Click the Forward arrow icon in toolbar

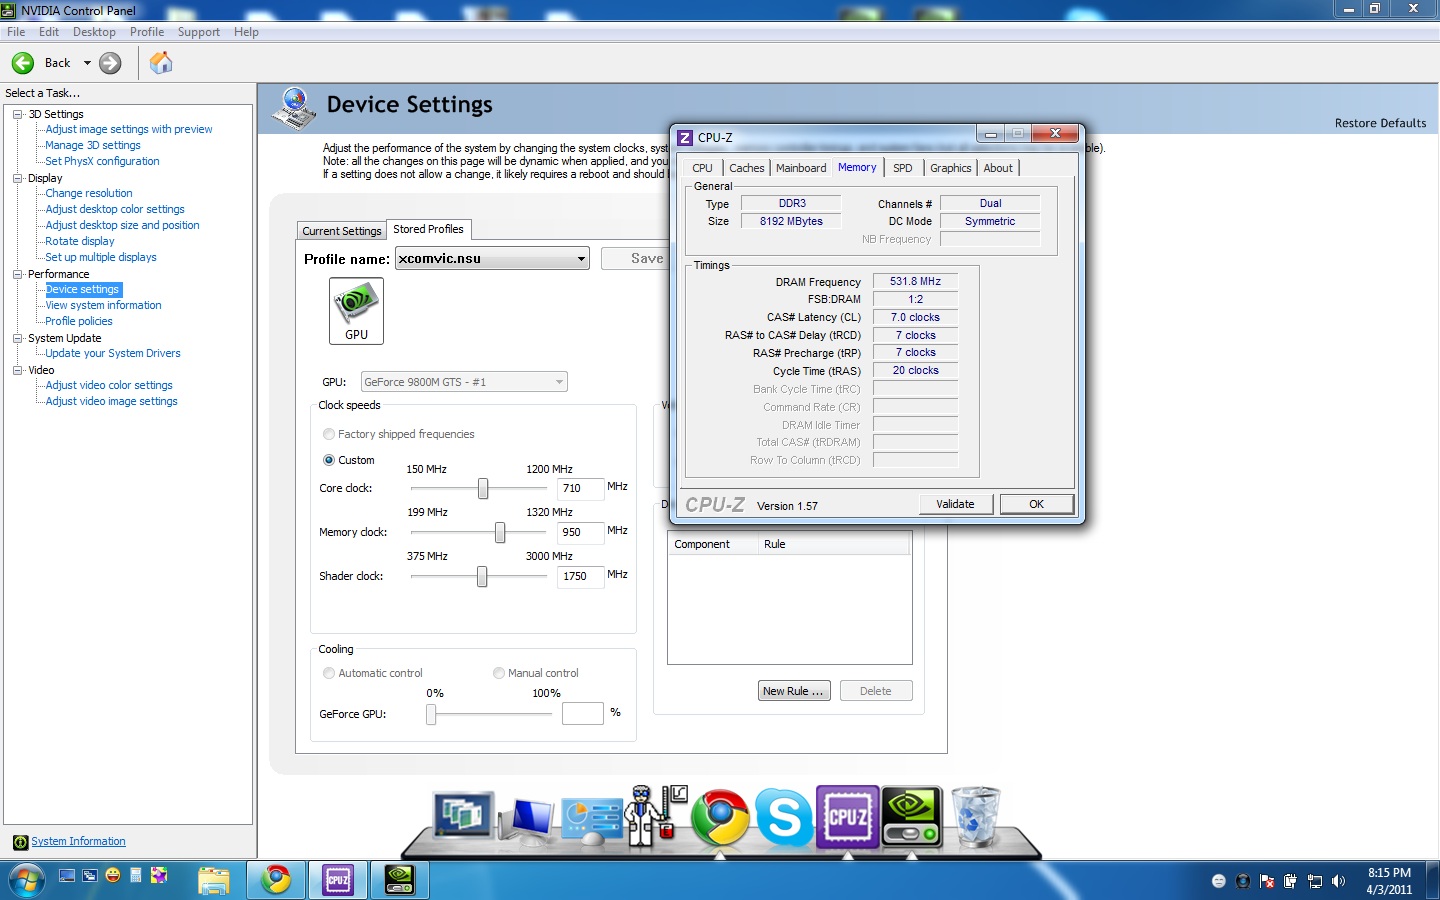click(110, 63)
